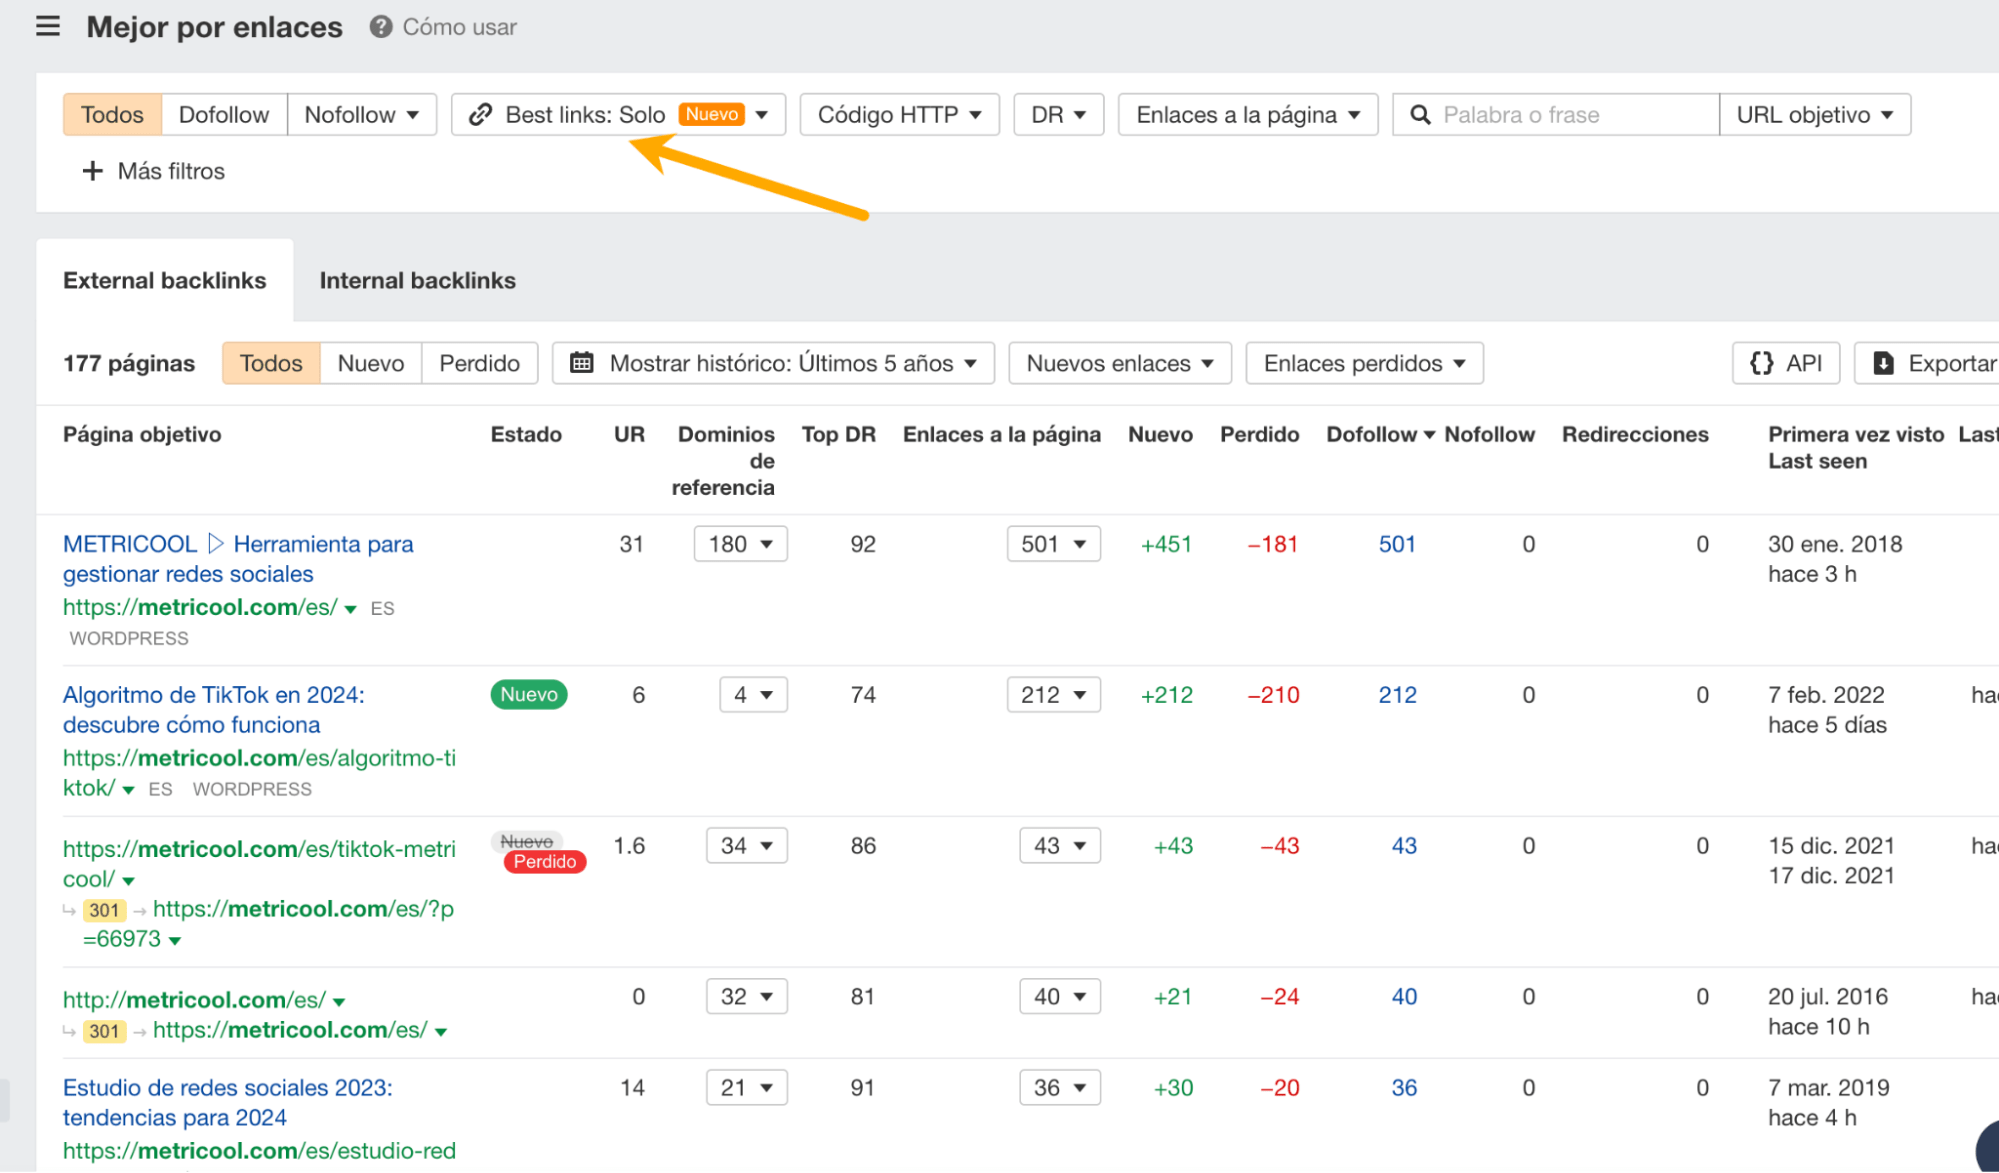The image size is (1999, 1173).
Task: Switch pages view to Nuevo
Action: (x=370, y=363)
